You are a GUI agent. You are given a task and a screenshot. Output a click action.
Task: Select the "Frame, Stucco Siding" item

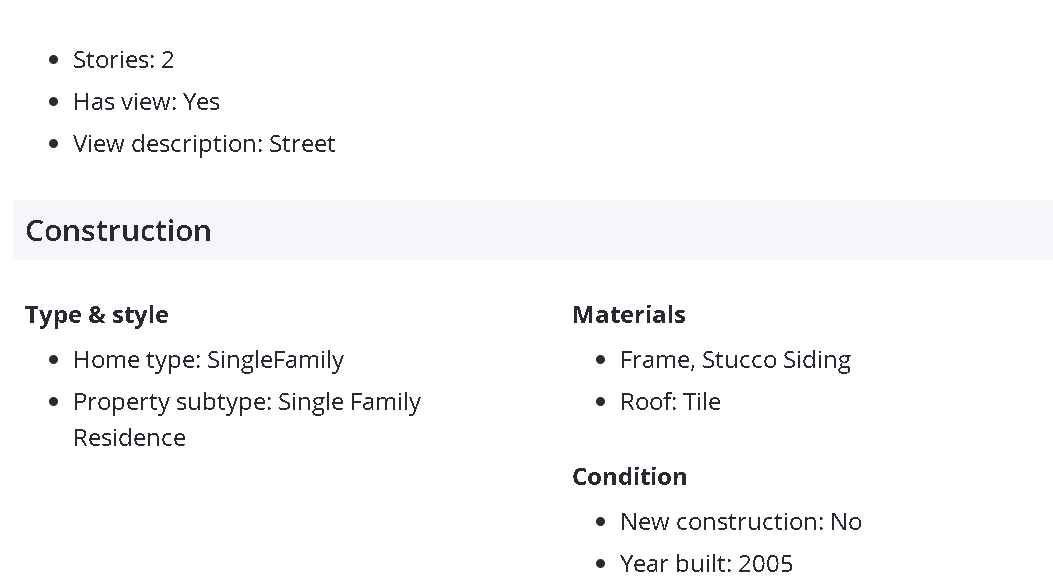(735, 360)
